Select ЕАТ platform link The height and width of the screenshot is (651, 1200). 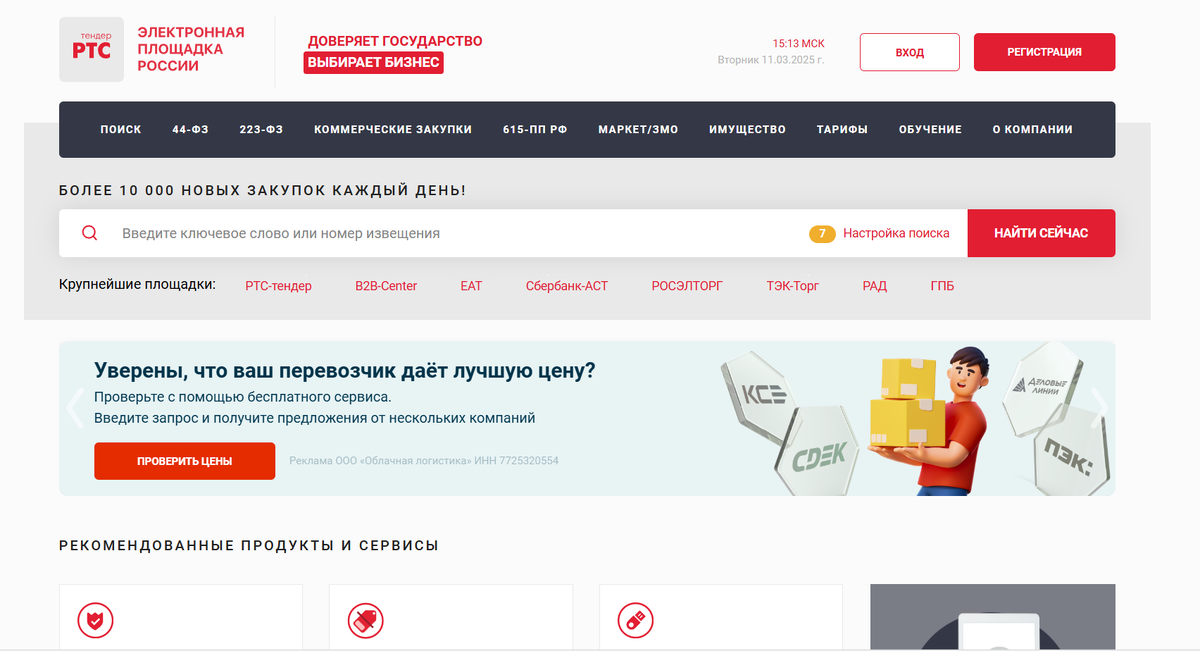(x=471, y=286)
